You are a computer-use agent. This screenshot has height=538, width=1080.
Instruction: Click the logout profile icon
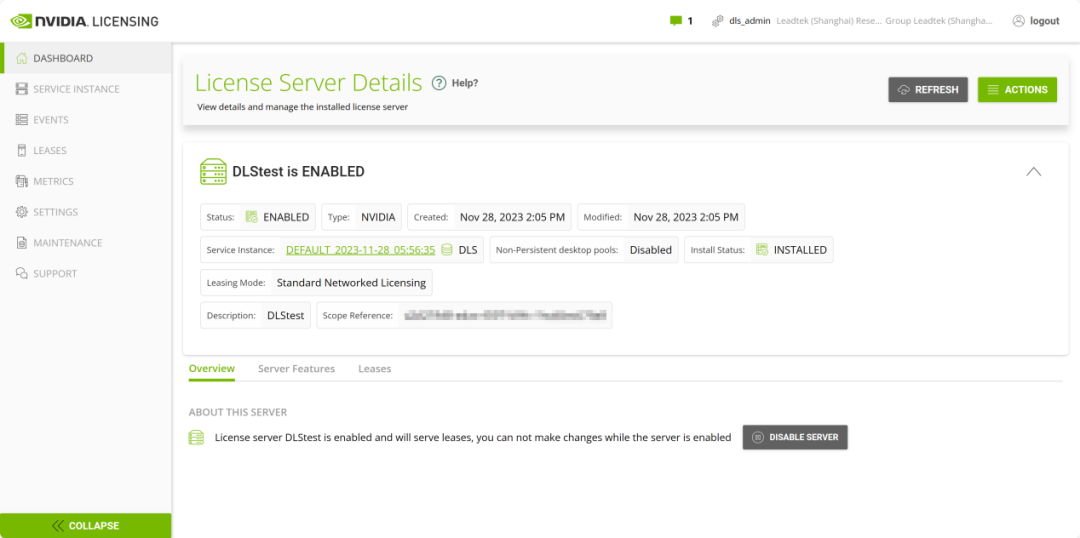tap(1019, 21)
